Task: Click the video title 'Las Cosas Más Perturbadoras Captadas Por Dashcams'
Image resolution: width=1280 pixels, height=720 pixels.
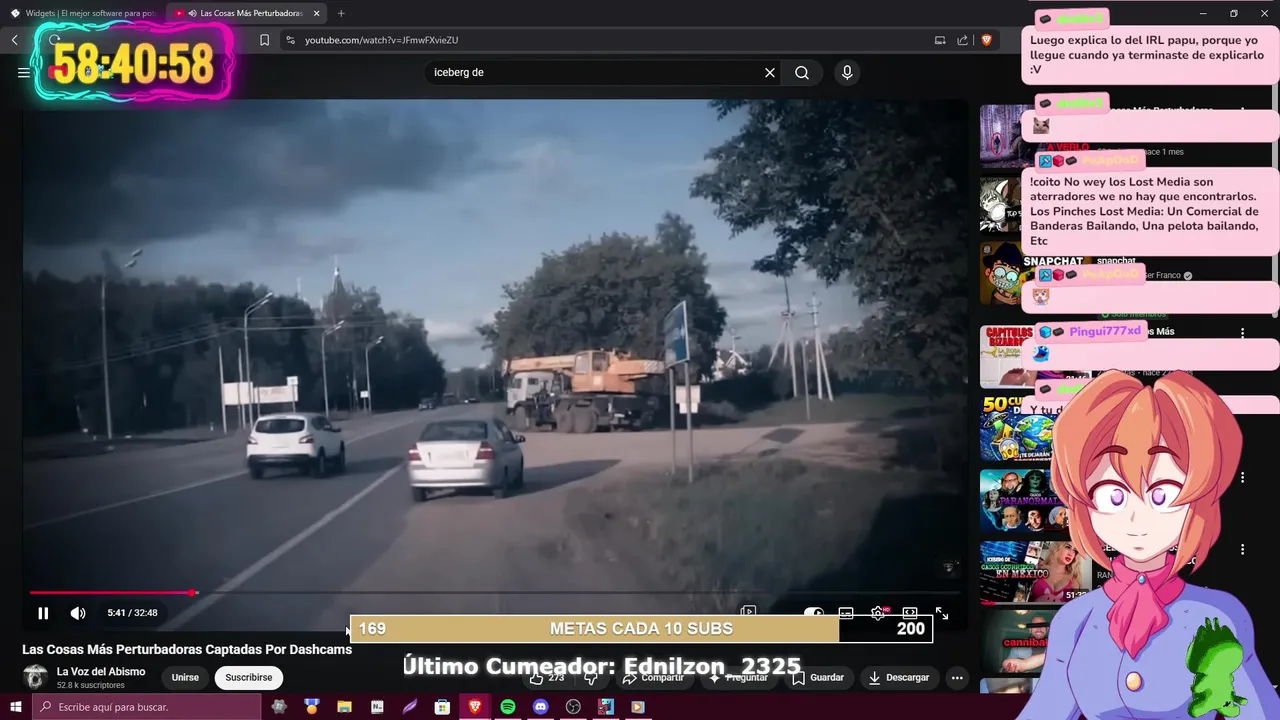Action: [187, 649]
